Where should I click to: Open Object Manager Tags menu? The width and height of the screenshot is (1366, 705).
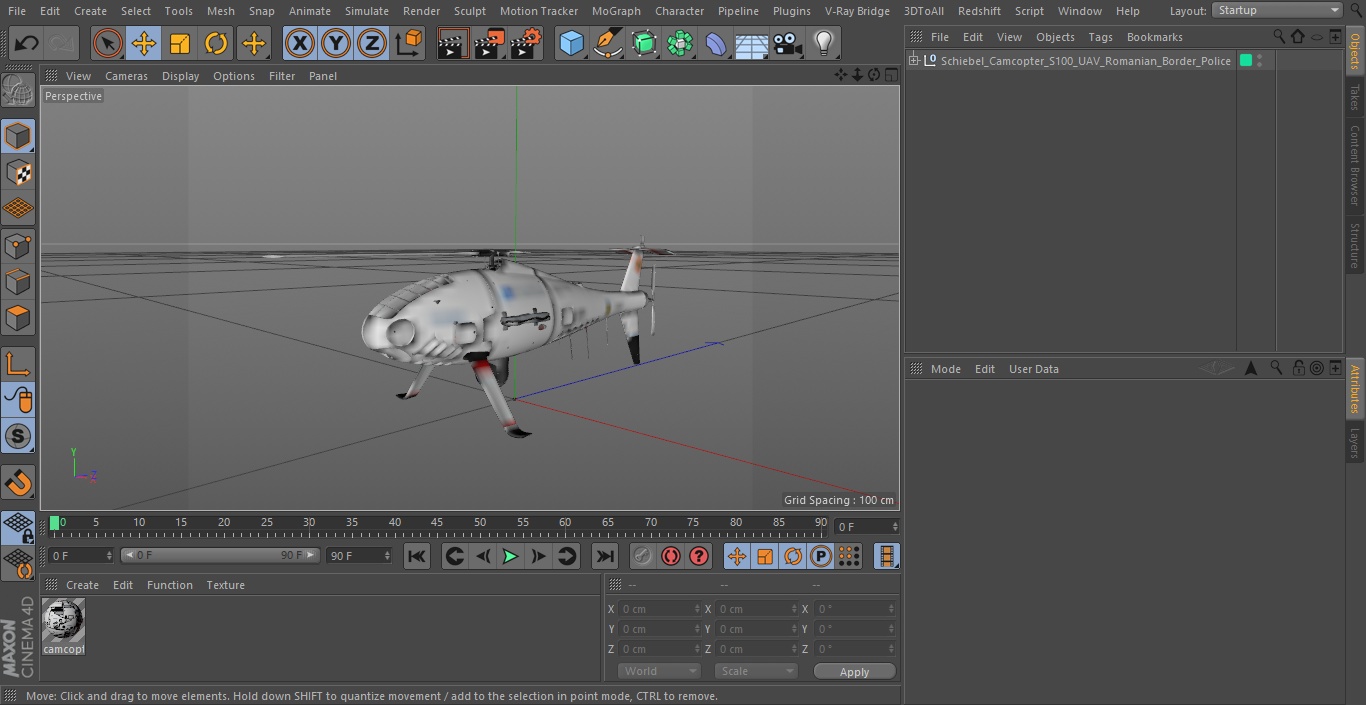pyautogui.click(x=1100, y=37)
